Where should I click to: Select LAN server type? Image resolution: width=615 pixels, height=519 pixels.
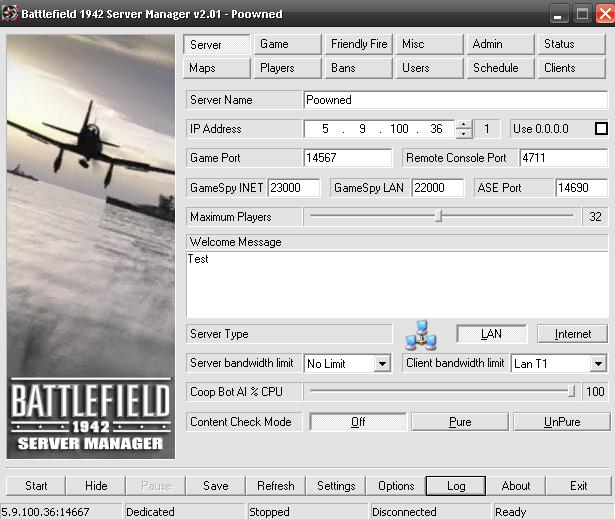click(491, 334)
